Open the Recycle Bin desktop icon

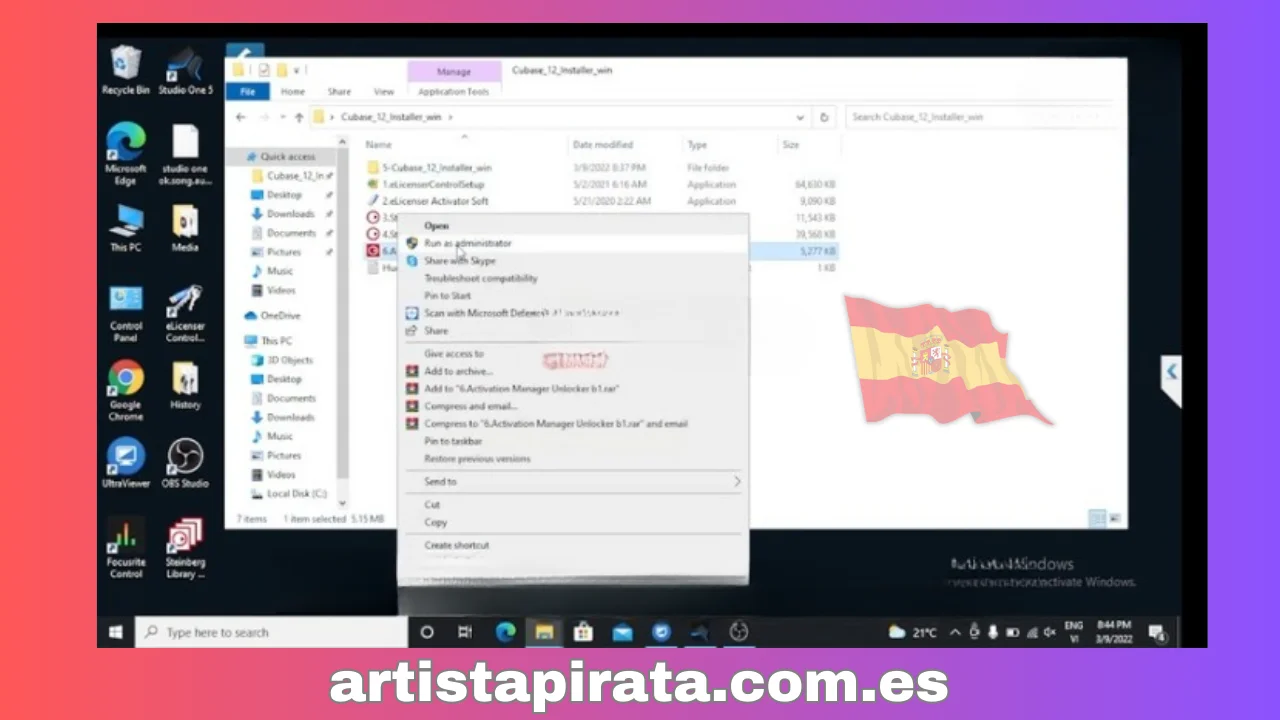(x=126, y=70)
